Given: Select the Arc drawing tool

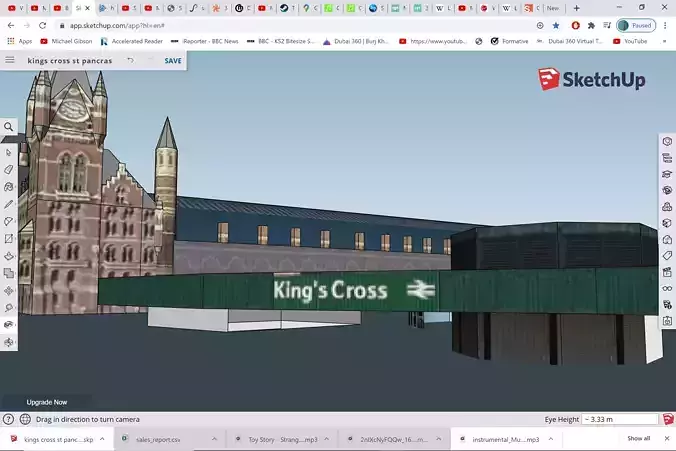Looking at the screenshot, I should click(x=9, y=222).
